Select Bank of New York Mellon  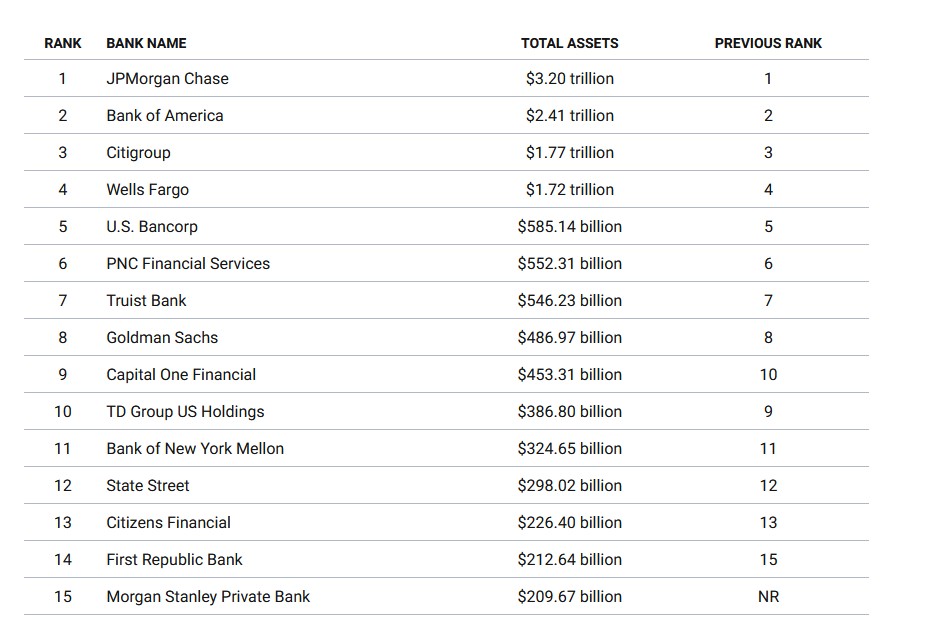tap(195, 449)
